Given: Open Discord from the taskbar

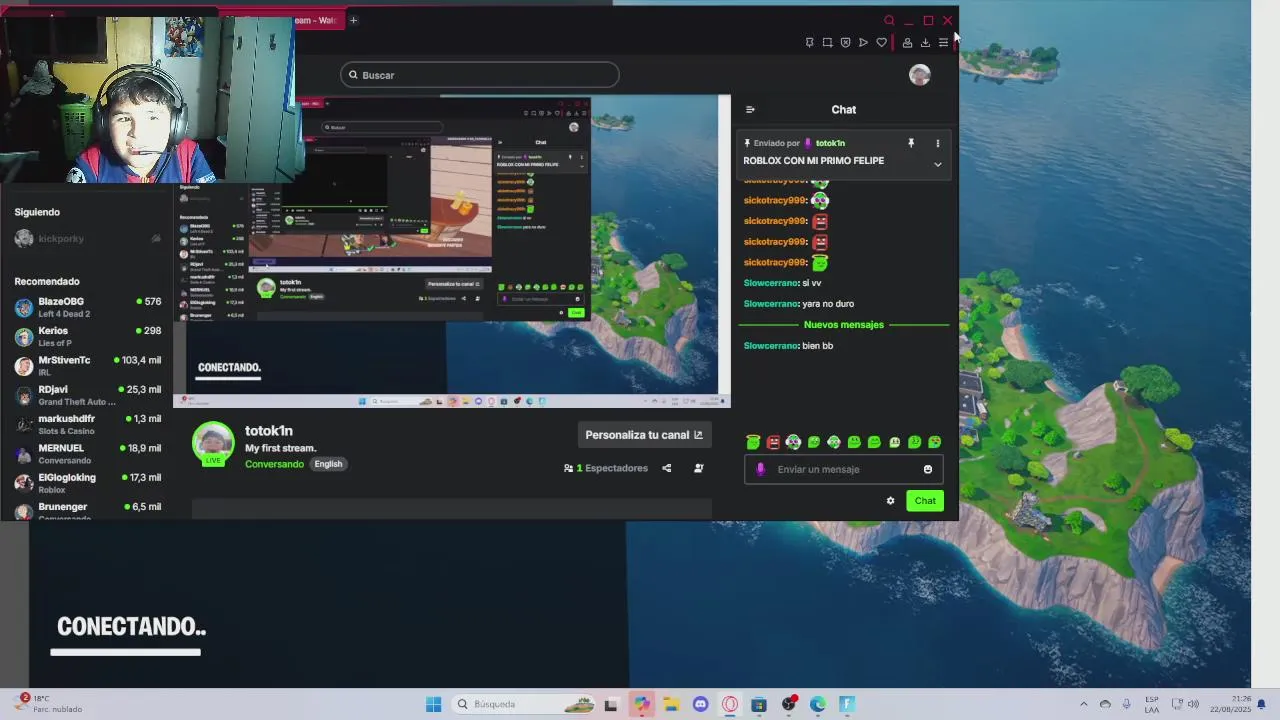Looking at the screenshot, I should tap(700, 704).
